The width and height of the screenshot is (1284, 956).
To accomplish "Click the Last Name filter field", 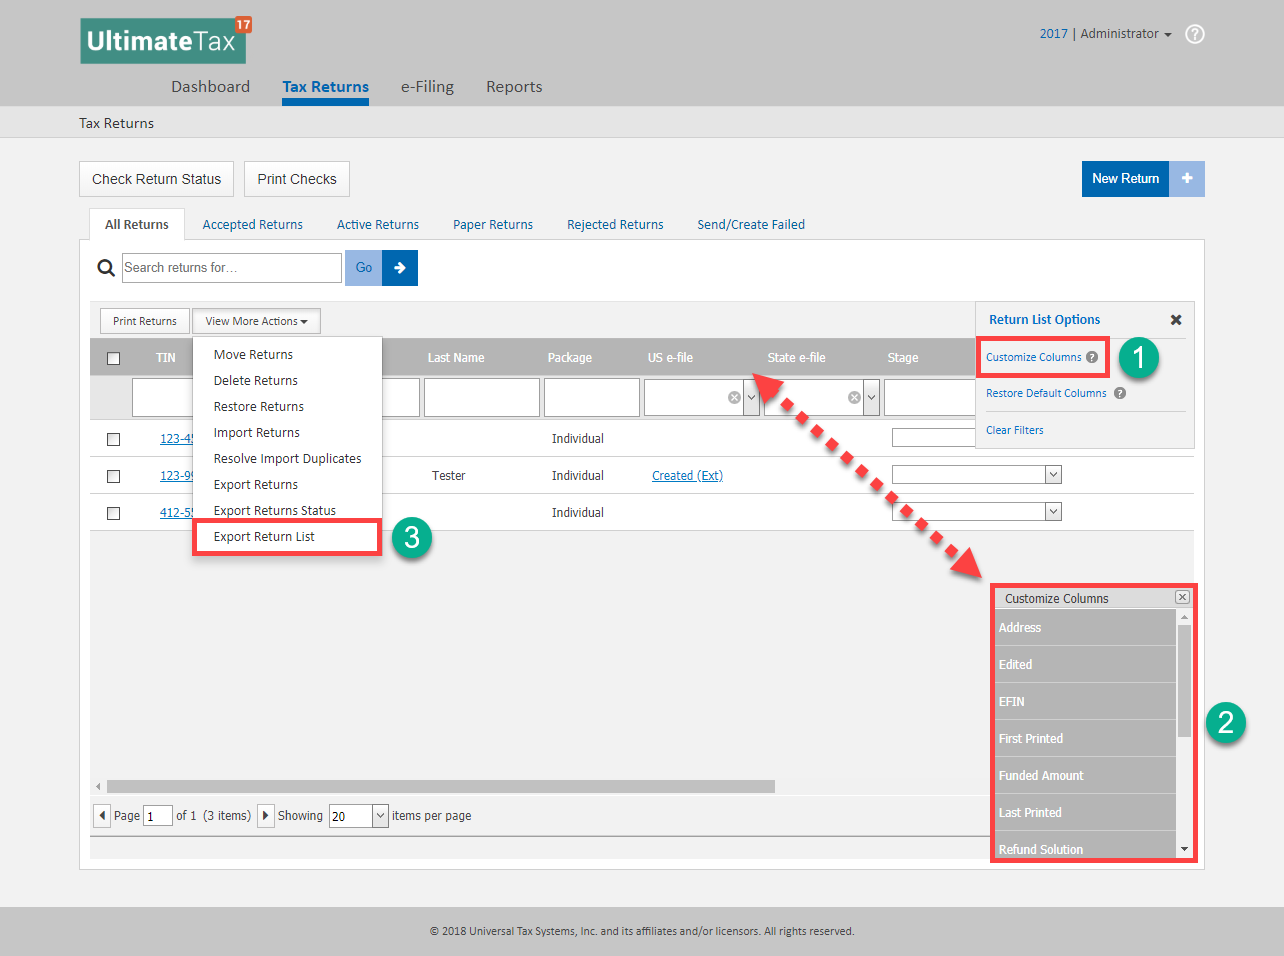I will click(482, 398).
